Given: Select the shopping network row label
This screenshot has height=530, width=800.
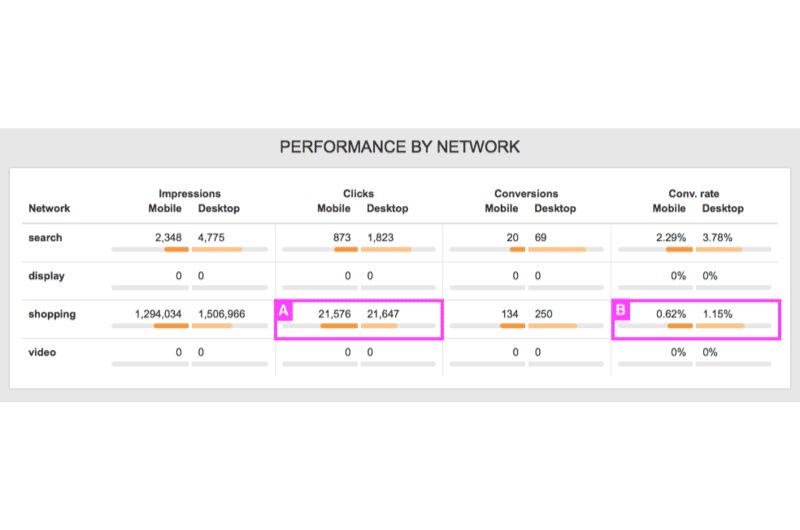Looking at the screenshot, I should pos(52,314).
